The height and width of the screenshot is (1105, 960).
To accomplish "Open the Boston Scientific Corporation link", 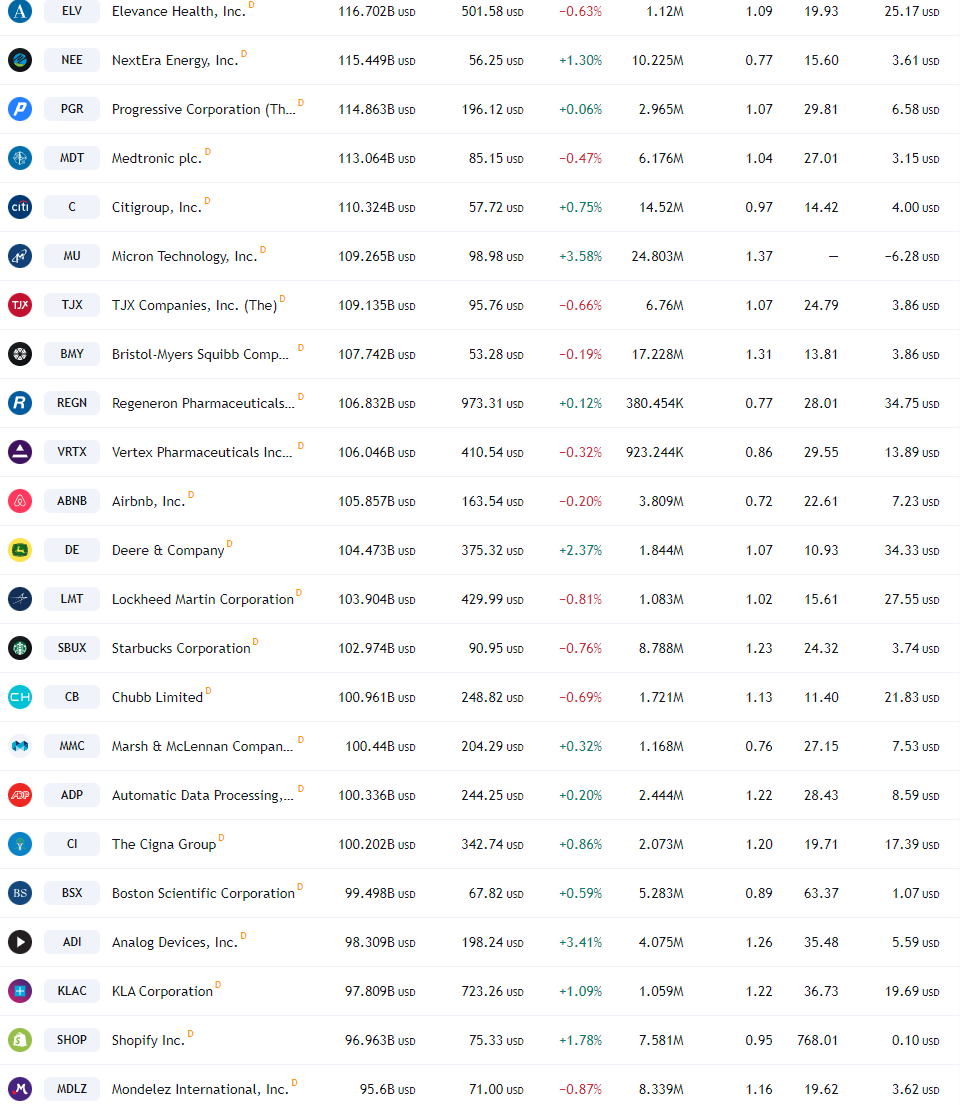I will pos(203,893).
